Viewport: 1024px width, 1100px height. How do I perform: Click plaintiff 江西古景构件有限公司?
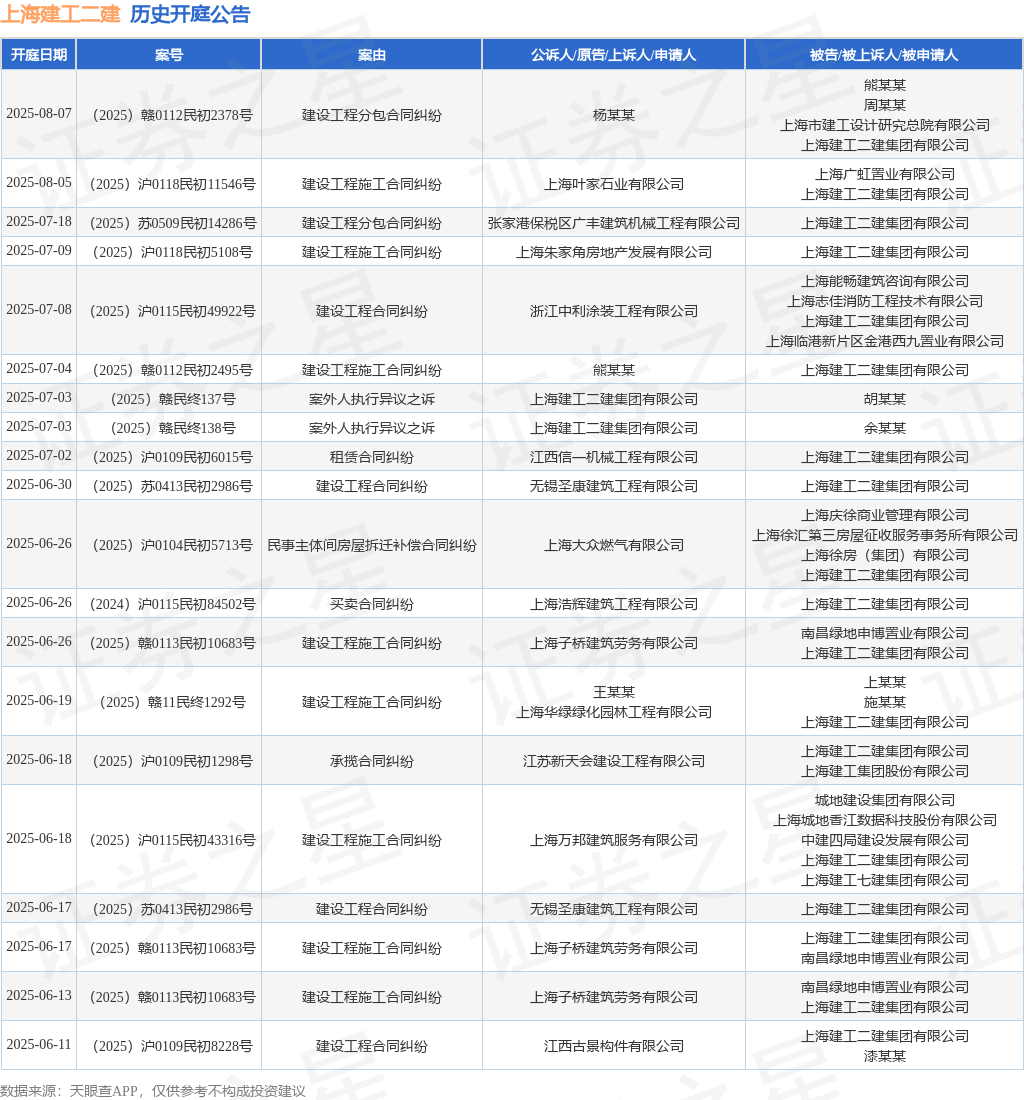pyautogui.click(x=614, y=1046)
